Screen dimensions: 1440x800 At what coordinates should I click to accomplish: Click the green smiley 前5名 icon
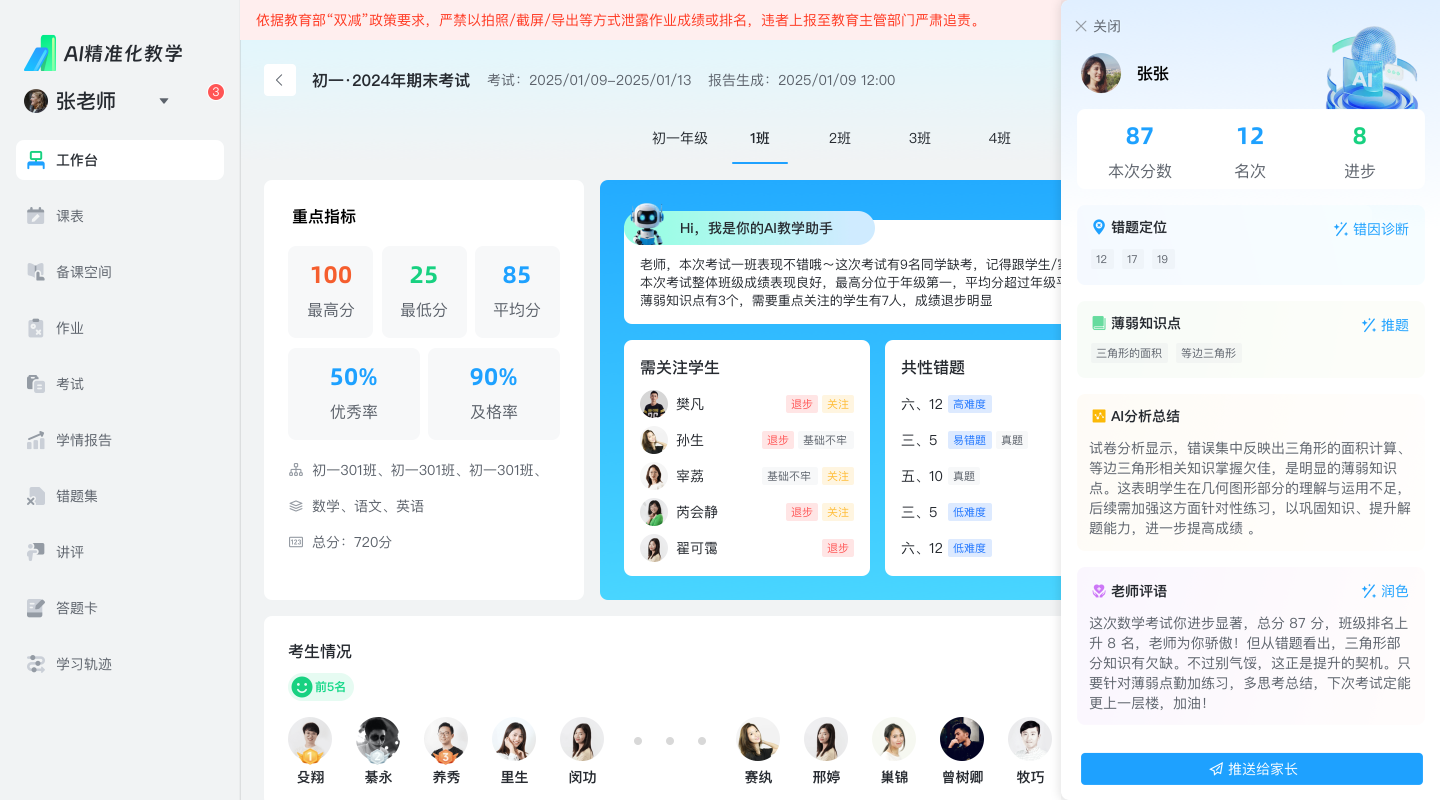(302, 687)
